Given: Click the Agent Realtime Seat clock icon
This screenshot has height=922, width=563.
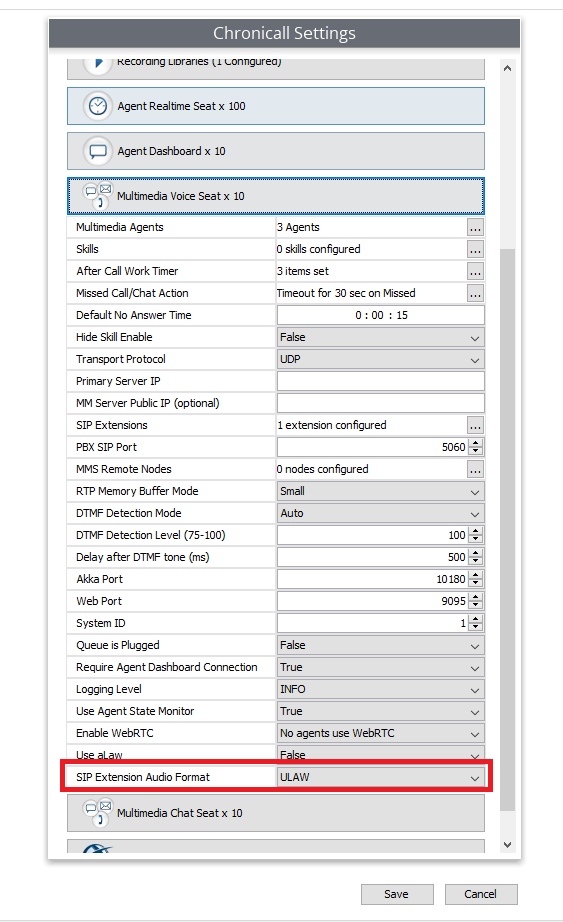Looking at the screenshot, I should [x=98, y=106].
